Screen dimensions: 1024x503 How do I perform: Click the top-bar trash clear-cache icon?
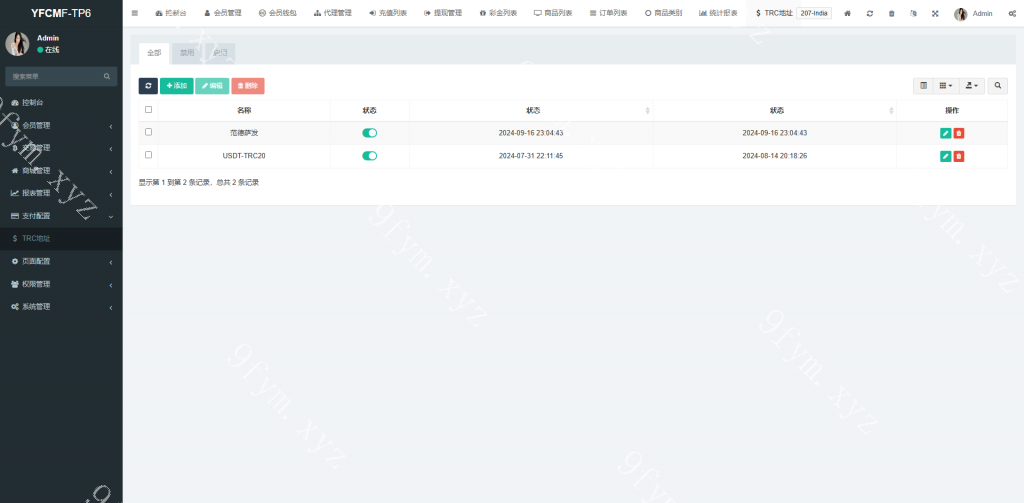891,13
